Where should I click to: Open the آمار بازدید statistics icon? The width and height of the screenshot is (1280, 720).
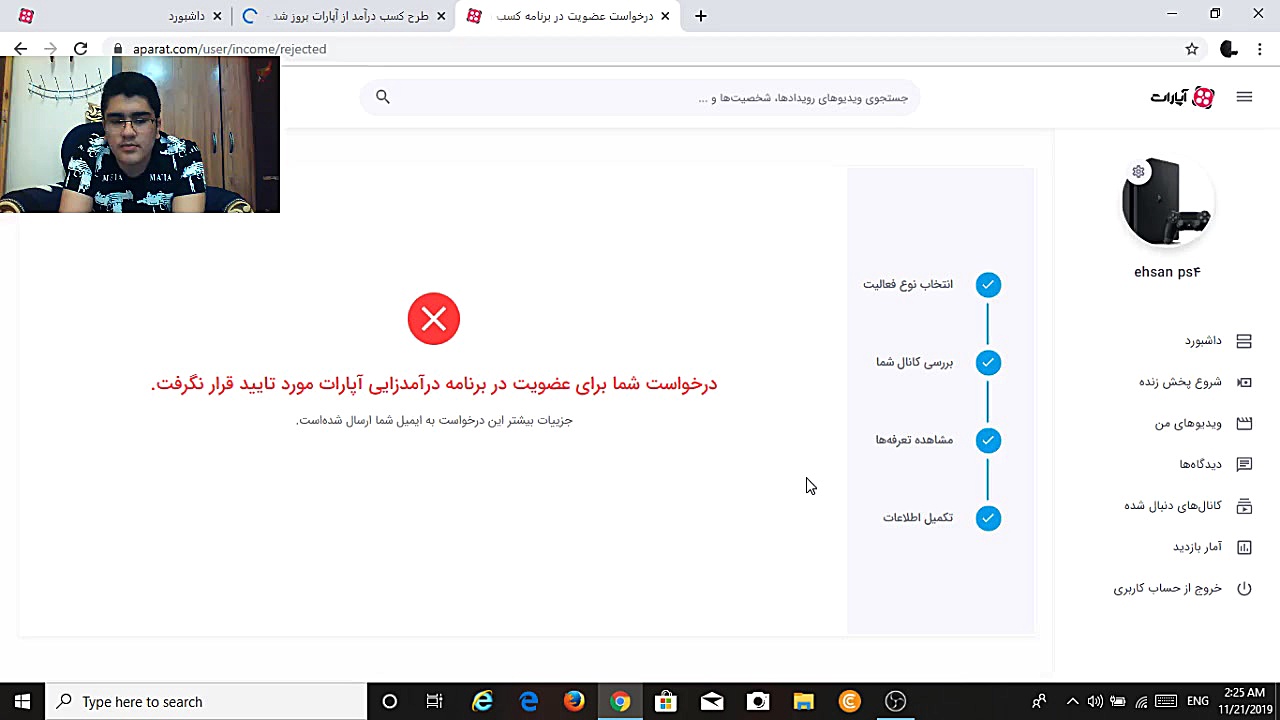1244,547
